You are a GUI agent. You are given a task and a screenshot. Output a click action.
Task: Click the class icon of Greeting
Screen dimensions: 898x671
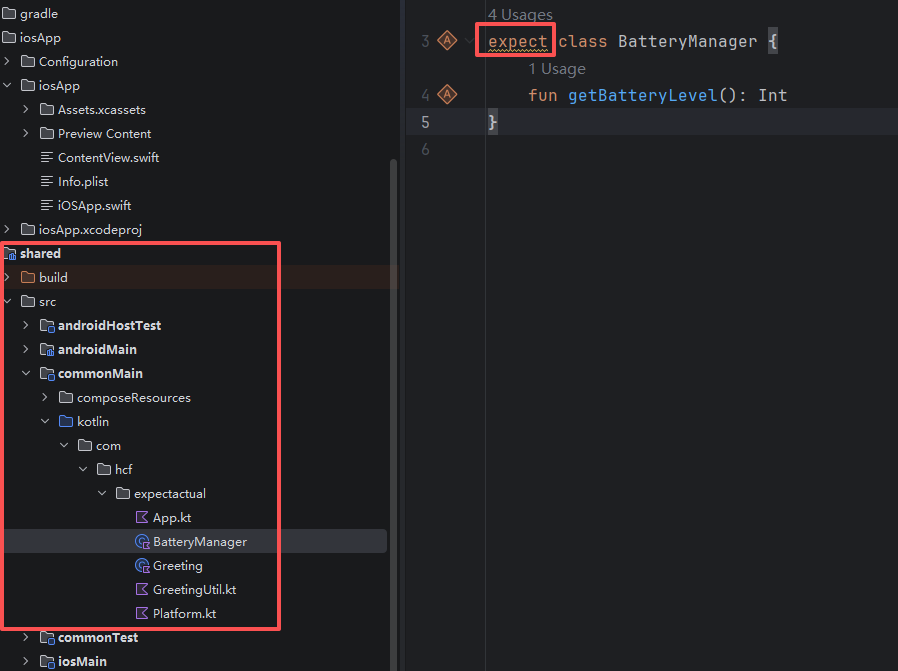coord(142,566)
